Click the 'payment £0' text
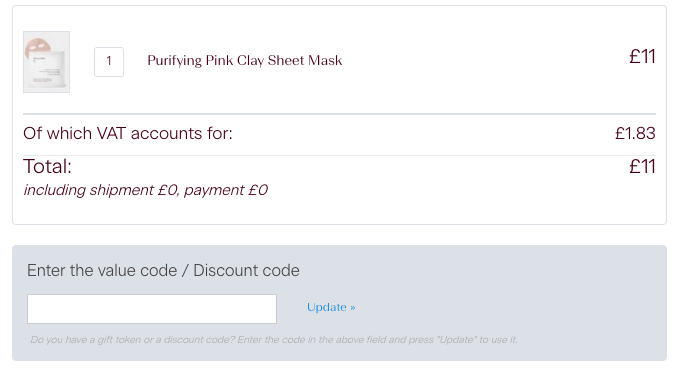The width and height of the screenshot is (677, 369). [x=226, y=190]
